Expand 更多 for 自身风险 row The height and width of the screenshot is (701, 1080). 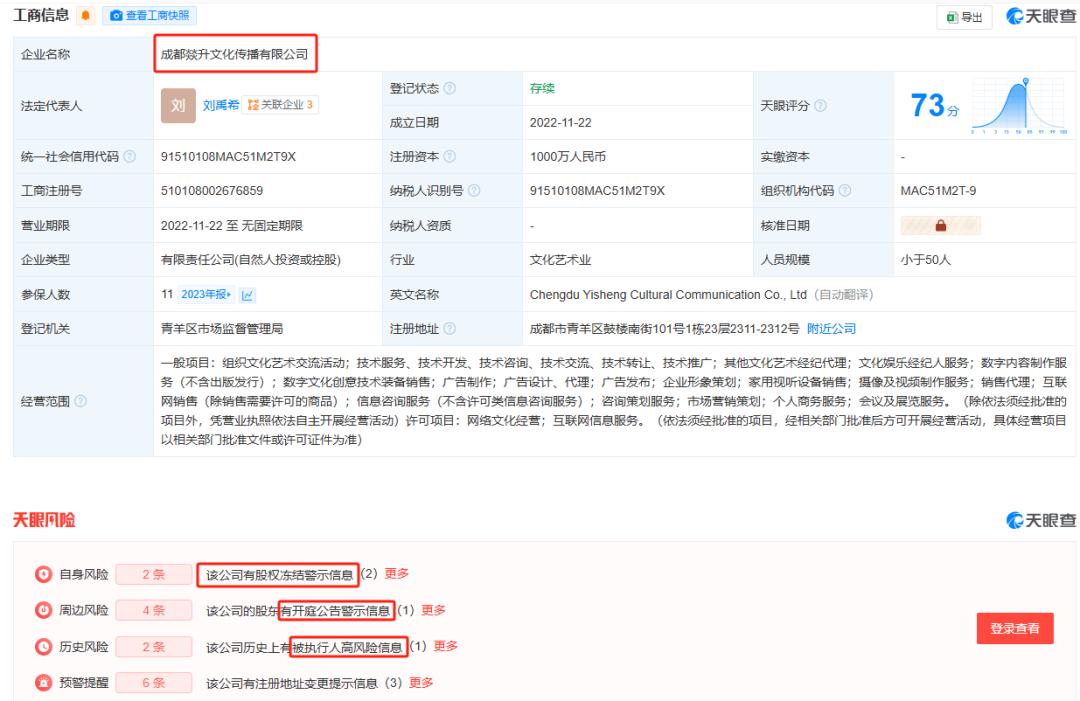pos(397,573)
